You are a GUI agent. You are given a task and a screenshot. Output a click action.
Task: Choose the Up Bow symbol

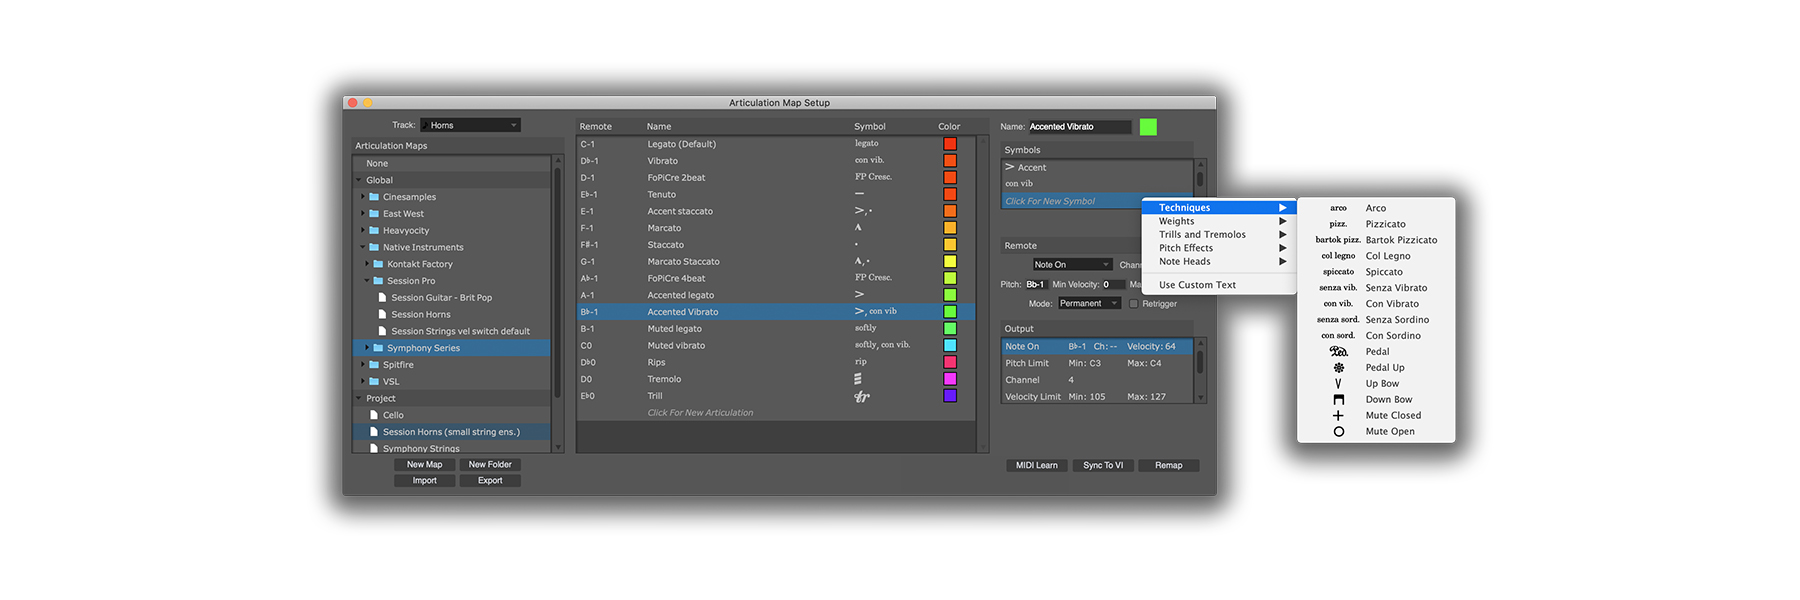(1338, 384)
